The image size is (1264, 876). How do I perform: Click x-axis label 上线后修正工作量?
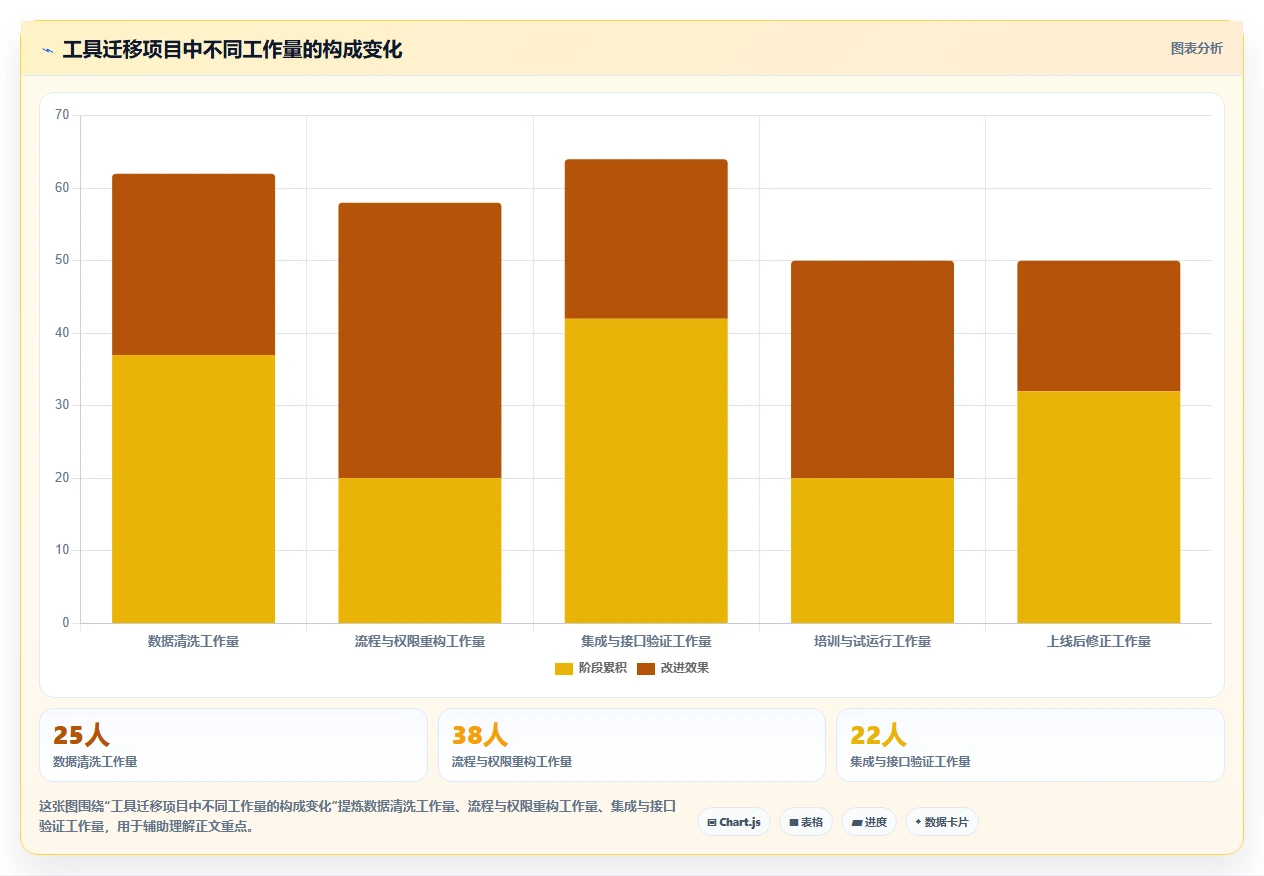pos(1099,641)
